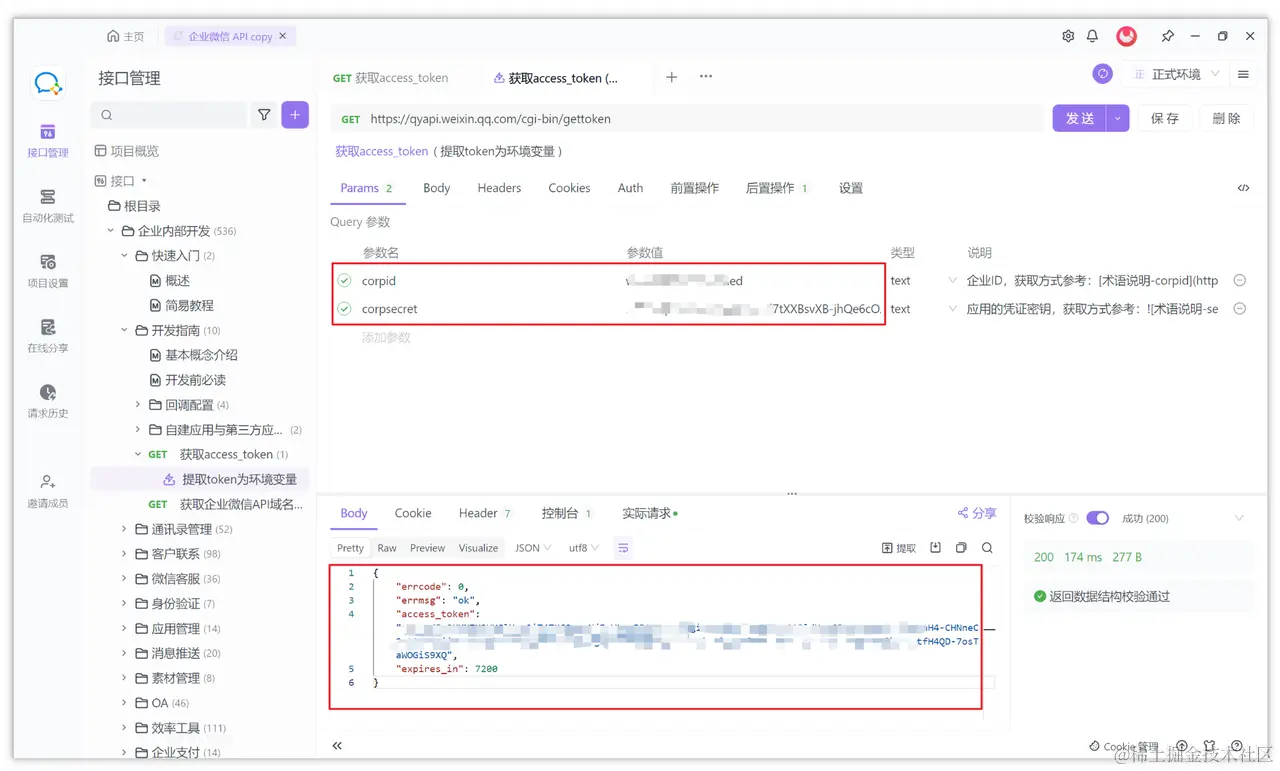The height and width of the screenshot is (771, 1280).
Task: Switch to the response Header tab
Action: (x=484, y=513)
